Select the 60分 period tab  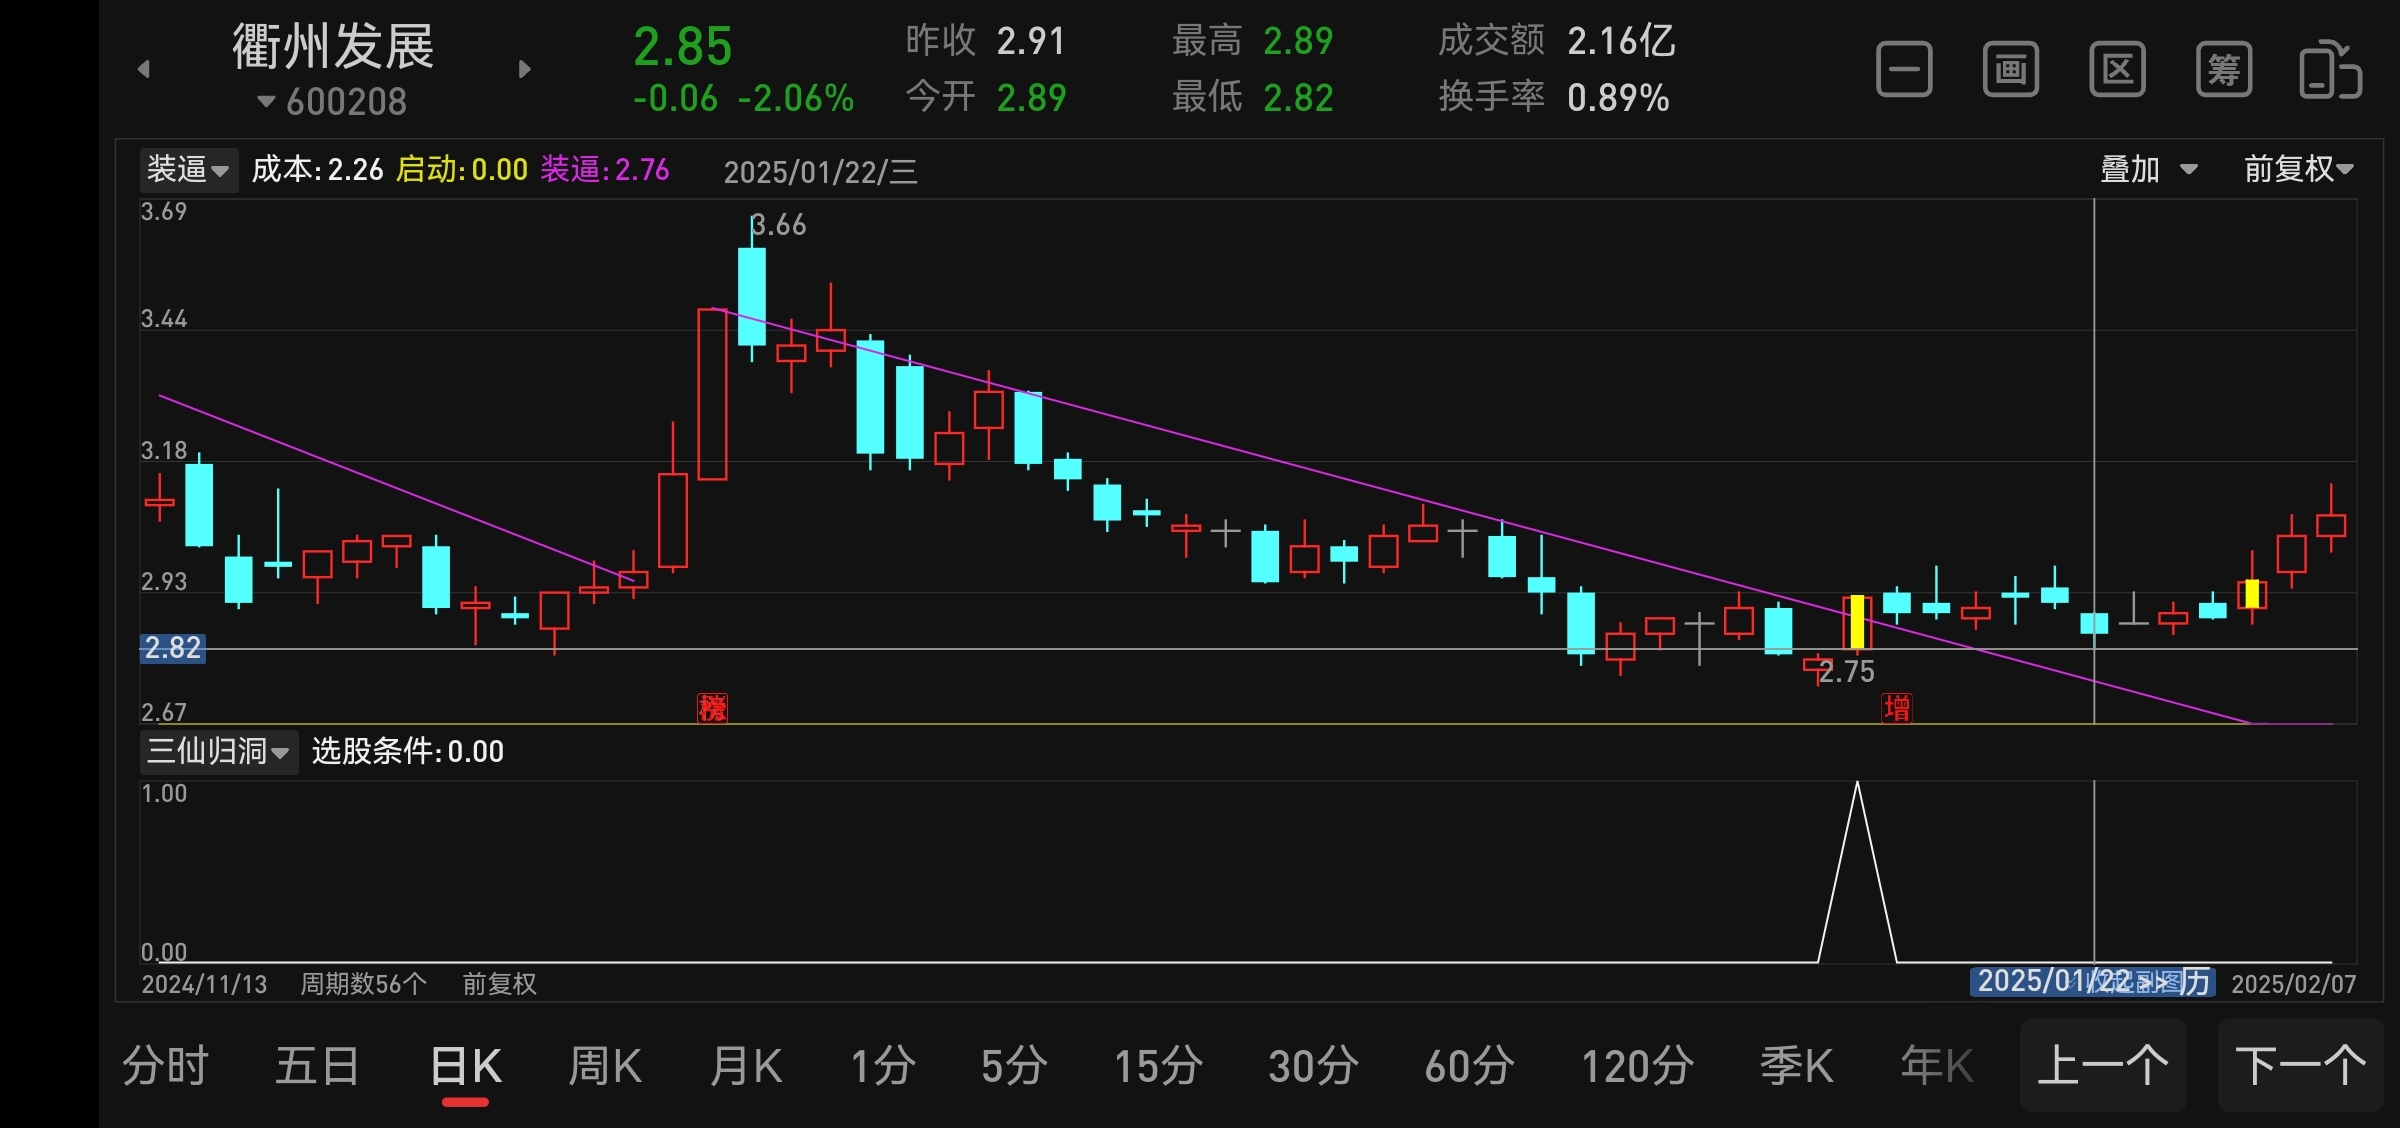(1469, 1066)
